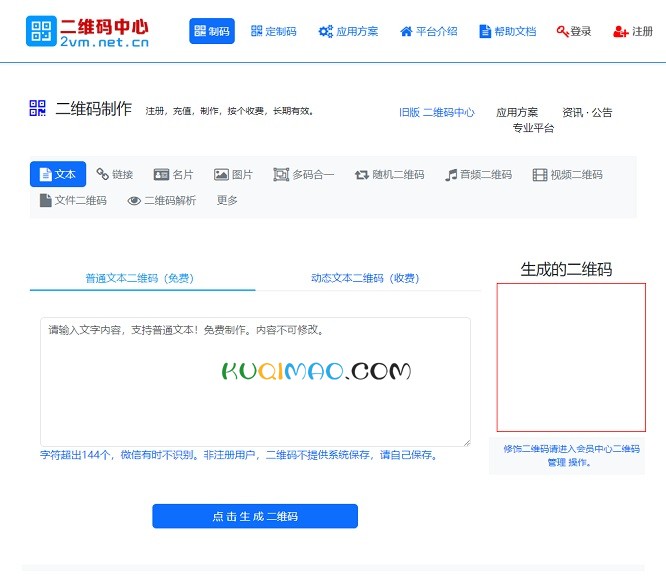Screen dimensions: 666x577
Task: Click the business card icon
Action: tap(161, 175)
